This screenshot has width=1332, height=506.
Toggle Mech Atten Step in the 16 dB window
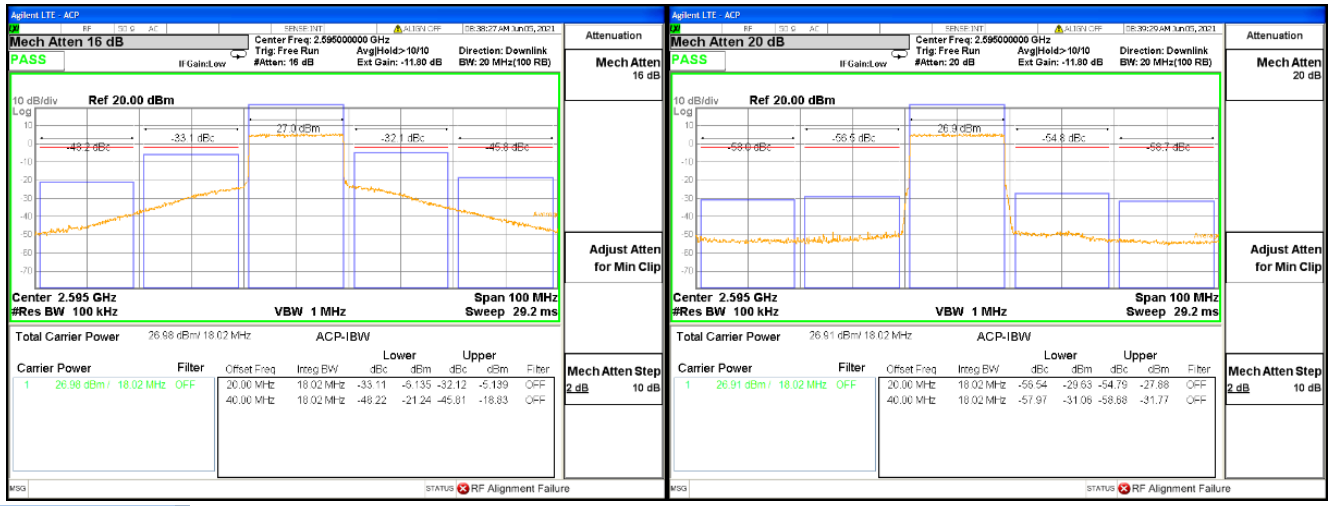point(613,379)
